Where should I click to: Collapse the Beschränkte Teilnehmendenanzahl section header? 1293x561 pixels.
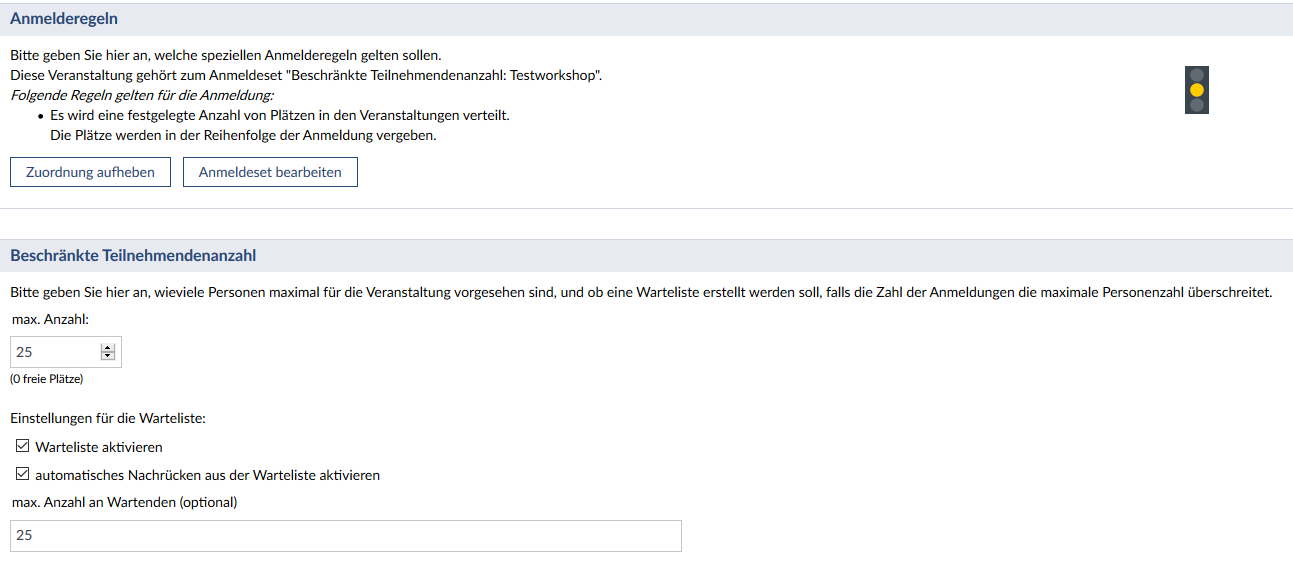coord(133,256)
